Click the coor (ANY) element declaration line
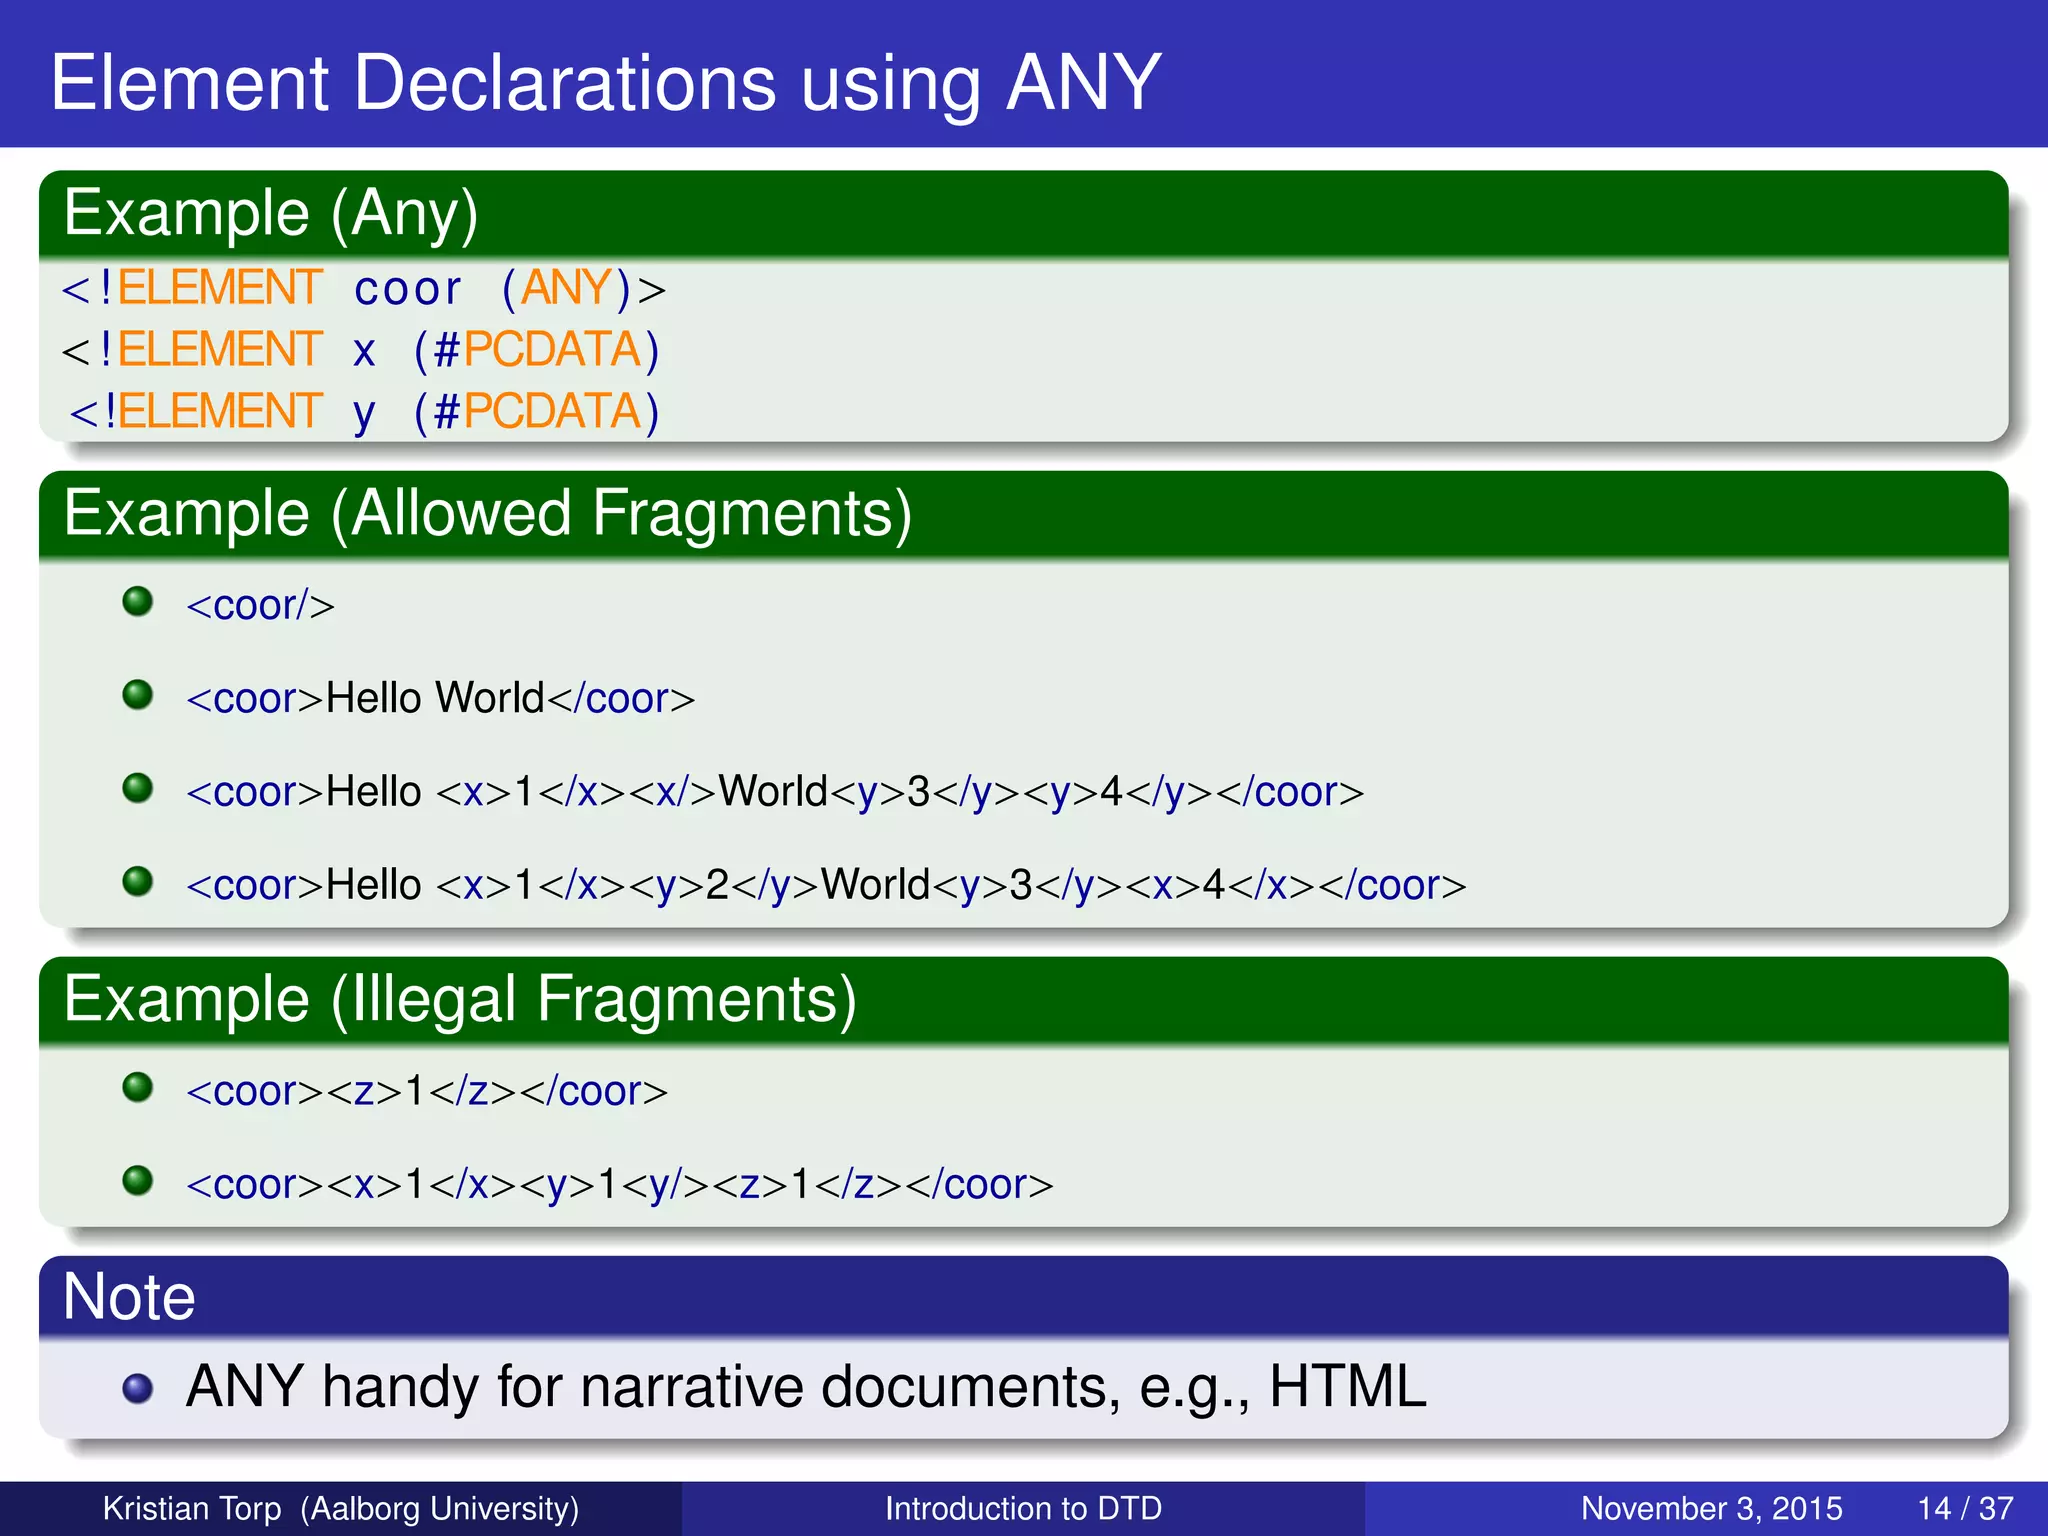 point(363,289)
